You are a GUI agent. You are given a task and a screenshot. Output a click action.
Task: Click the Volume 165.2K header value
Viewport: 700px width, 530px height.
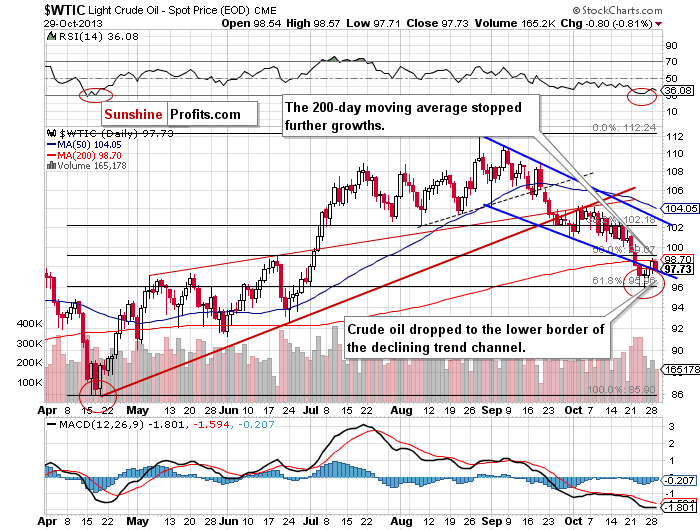click(x=515, y=24)
